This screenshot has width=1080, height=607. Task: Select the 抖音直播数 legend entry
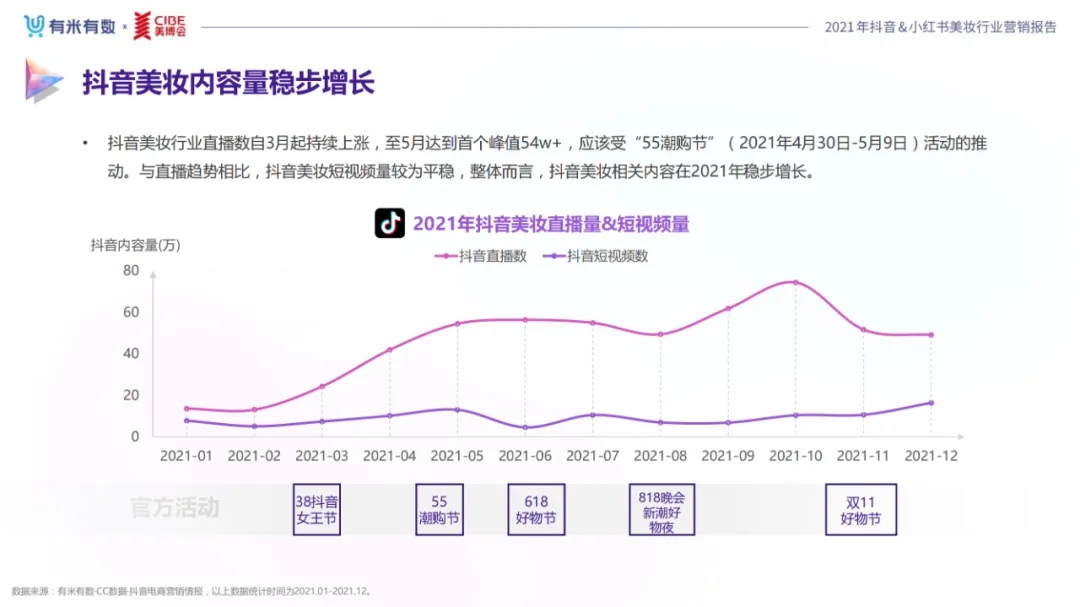point(481,256)
